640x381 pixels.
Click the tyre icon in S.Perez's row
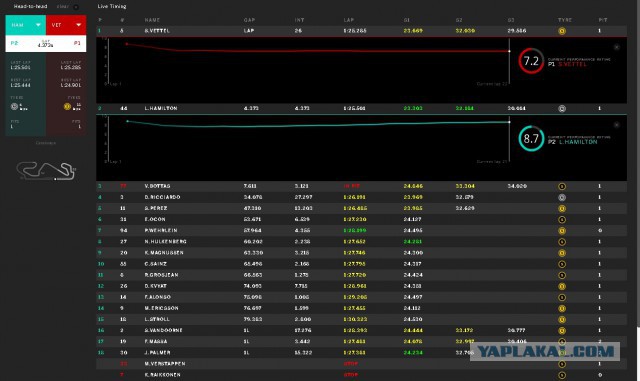click(562, 208)
